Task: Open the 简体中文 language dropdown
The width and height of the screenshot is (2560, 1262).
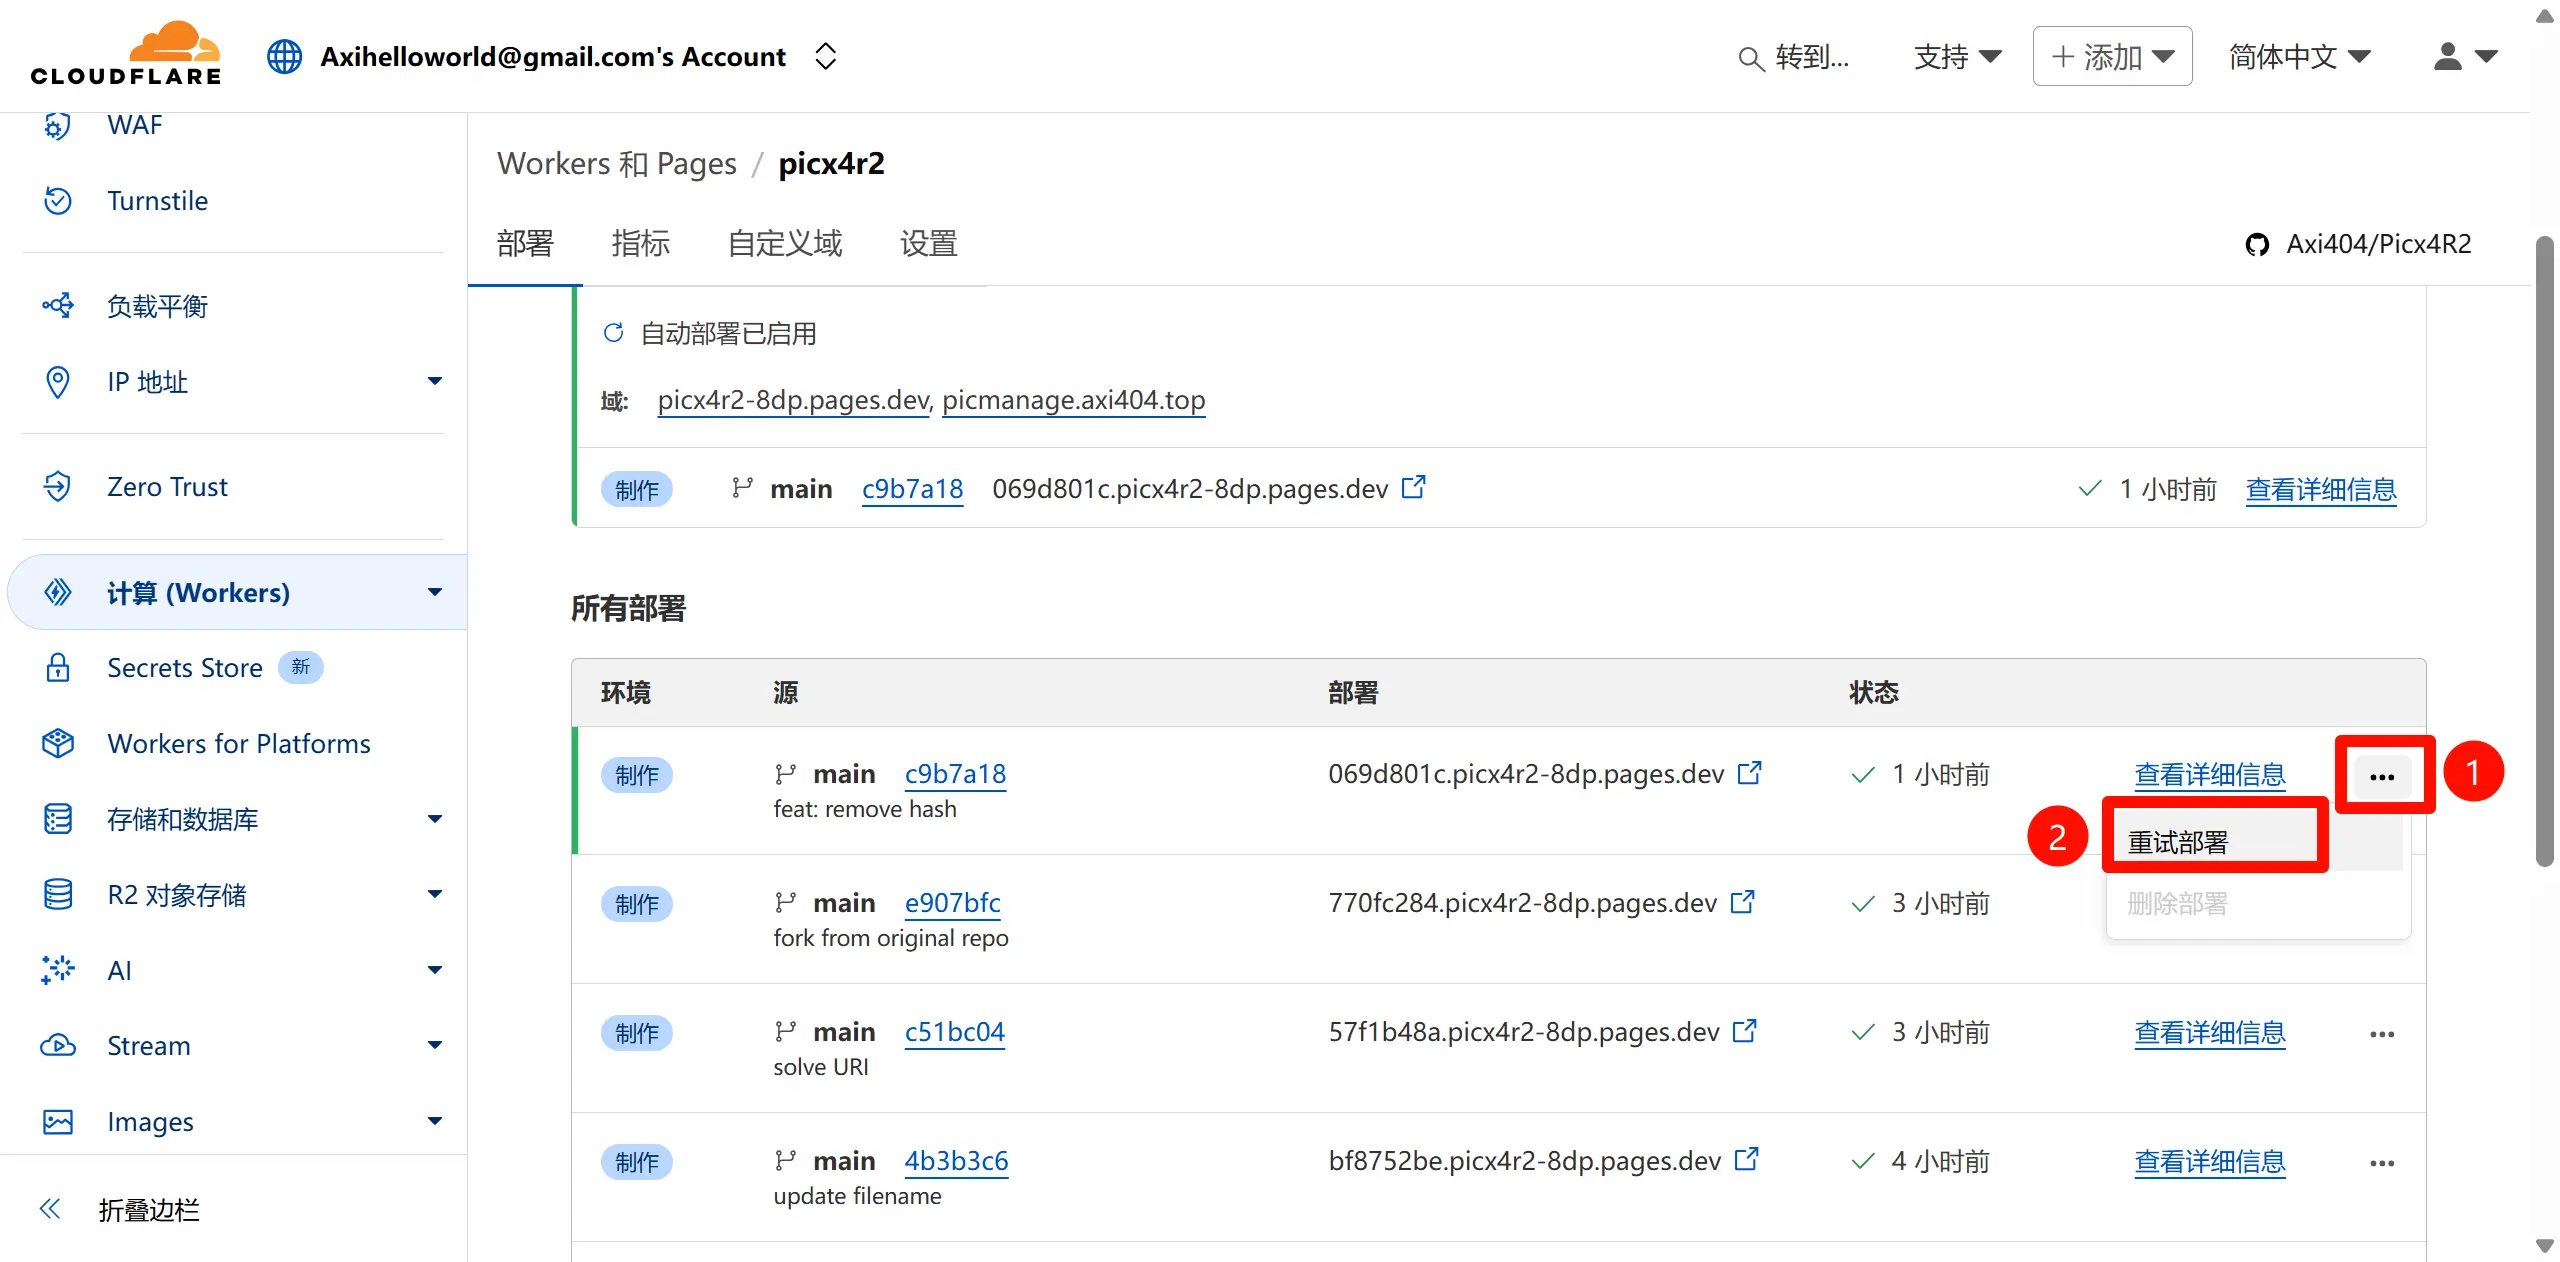Action: 2300,57
